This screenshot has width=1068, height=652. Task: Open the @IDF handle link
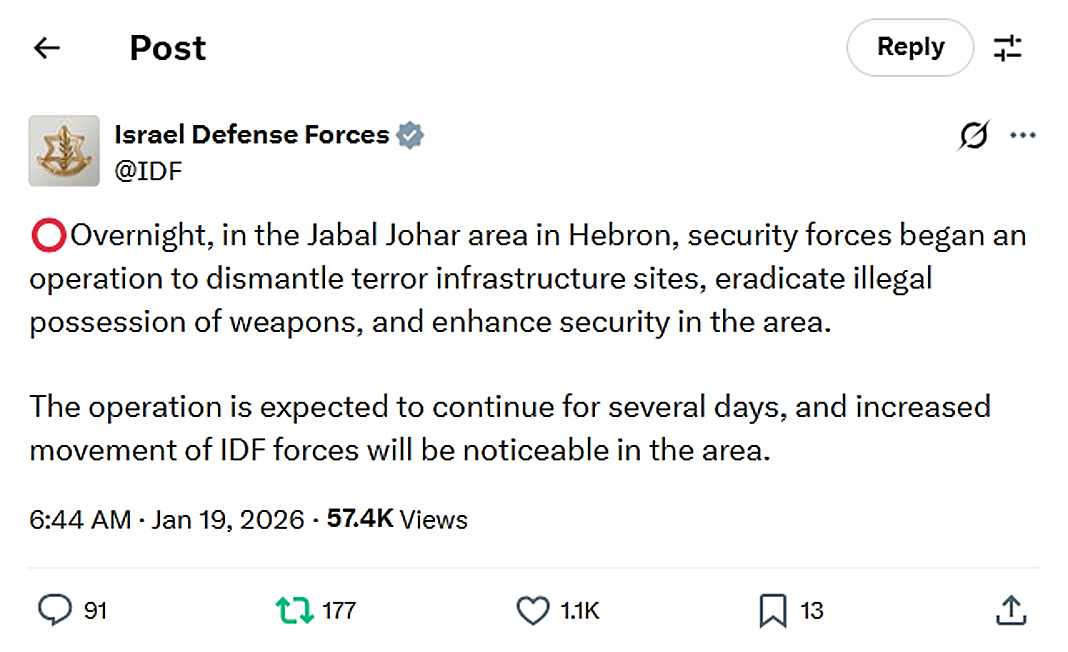148,170
